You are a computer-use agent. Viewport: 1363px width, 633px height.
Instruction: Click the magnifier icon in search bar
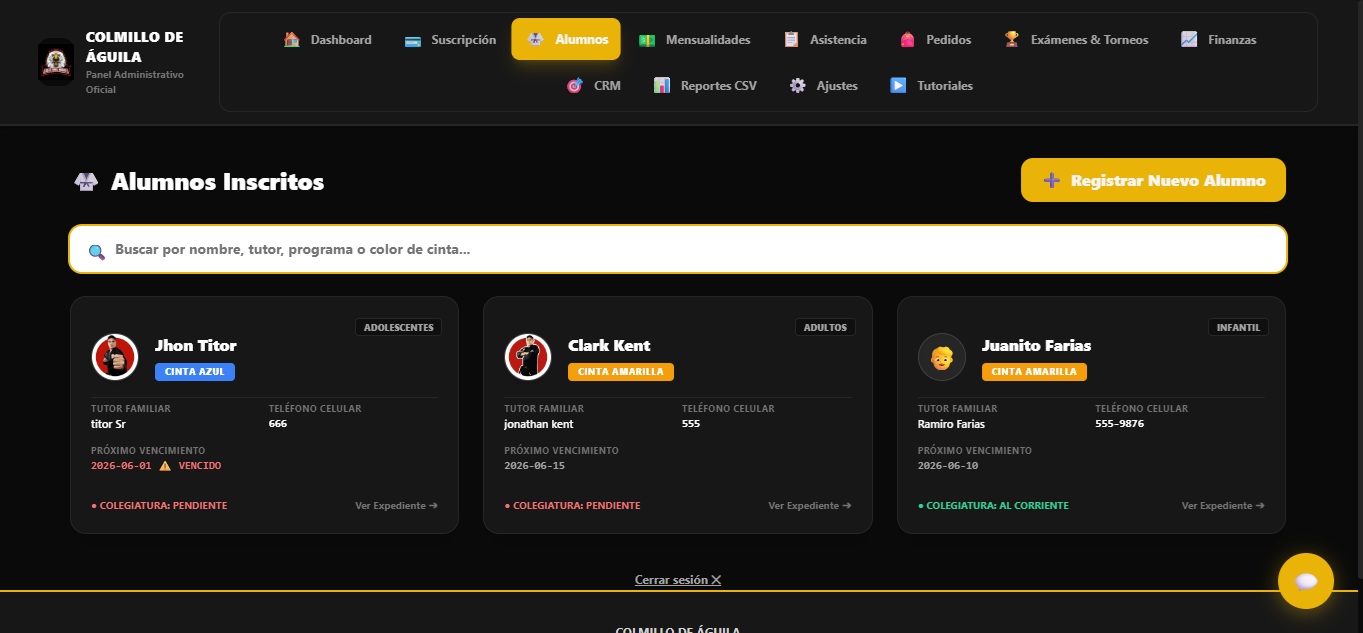click(x=97, y=251)
